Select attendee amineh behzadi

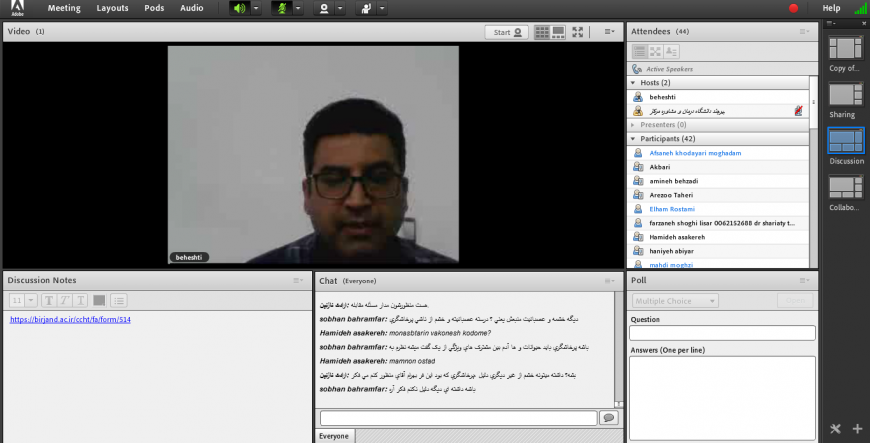pyautogui.click(x=718, y=181)
